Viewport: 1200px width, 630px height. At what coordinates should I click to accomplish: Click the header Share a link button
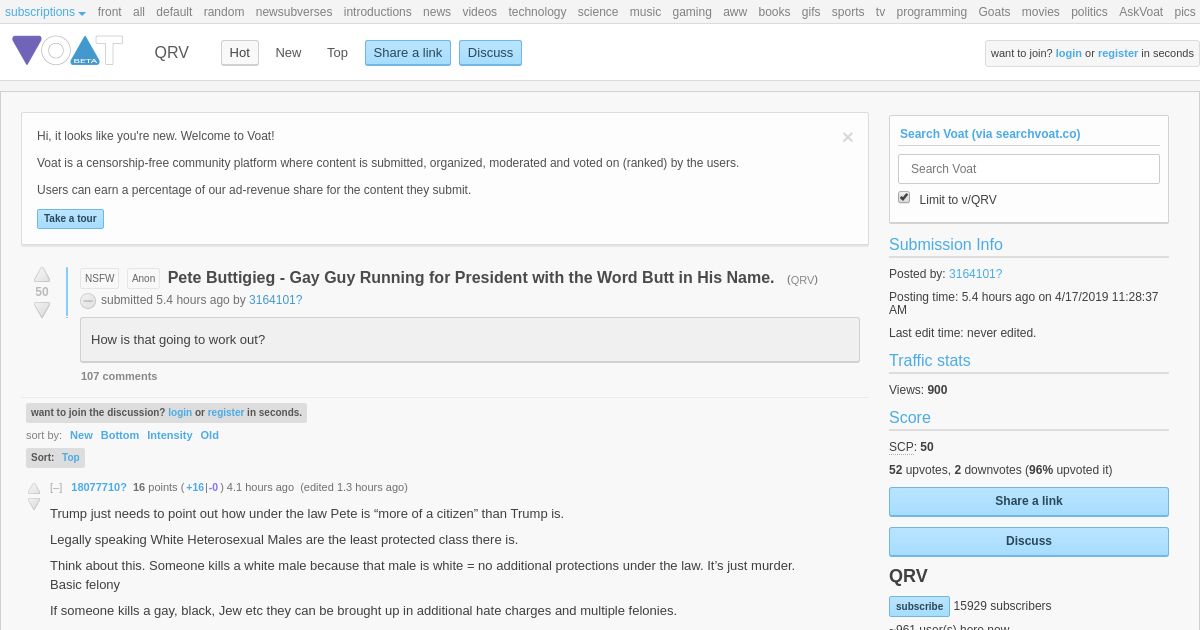click(x=408, y=53)
